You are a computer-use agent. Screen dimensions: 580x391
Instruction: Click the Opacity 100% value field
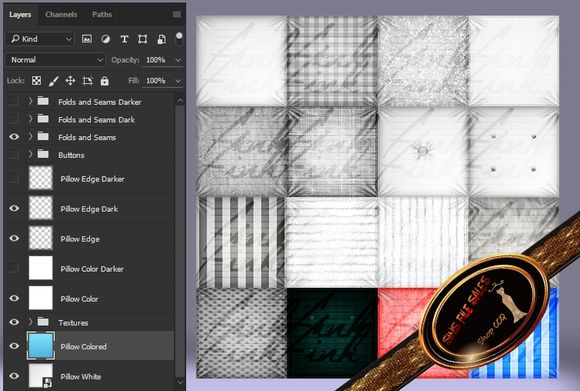point(156,60)
